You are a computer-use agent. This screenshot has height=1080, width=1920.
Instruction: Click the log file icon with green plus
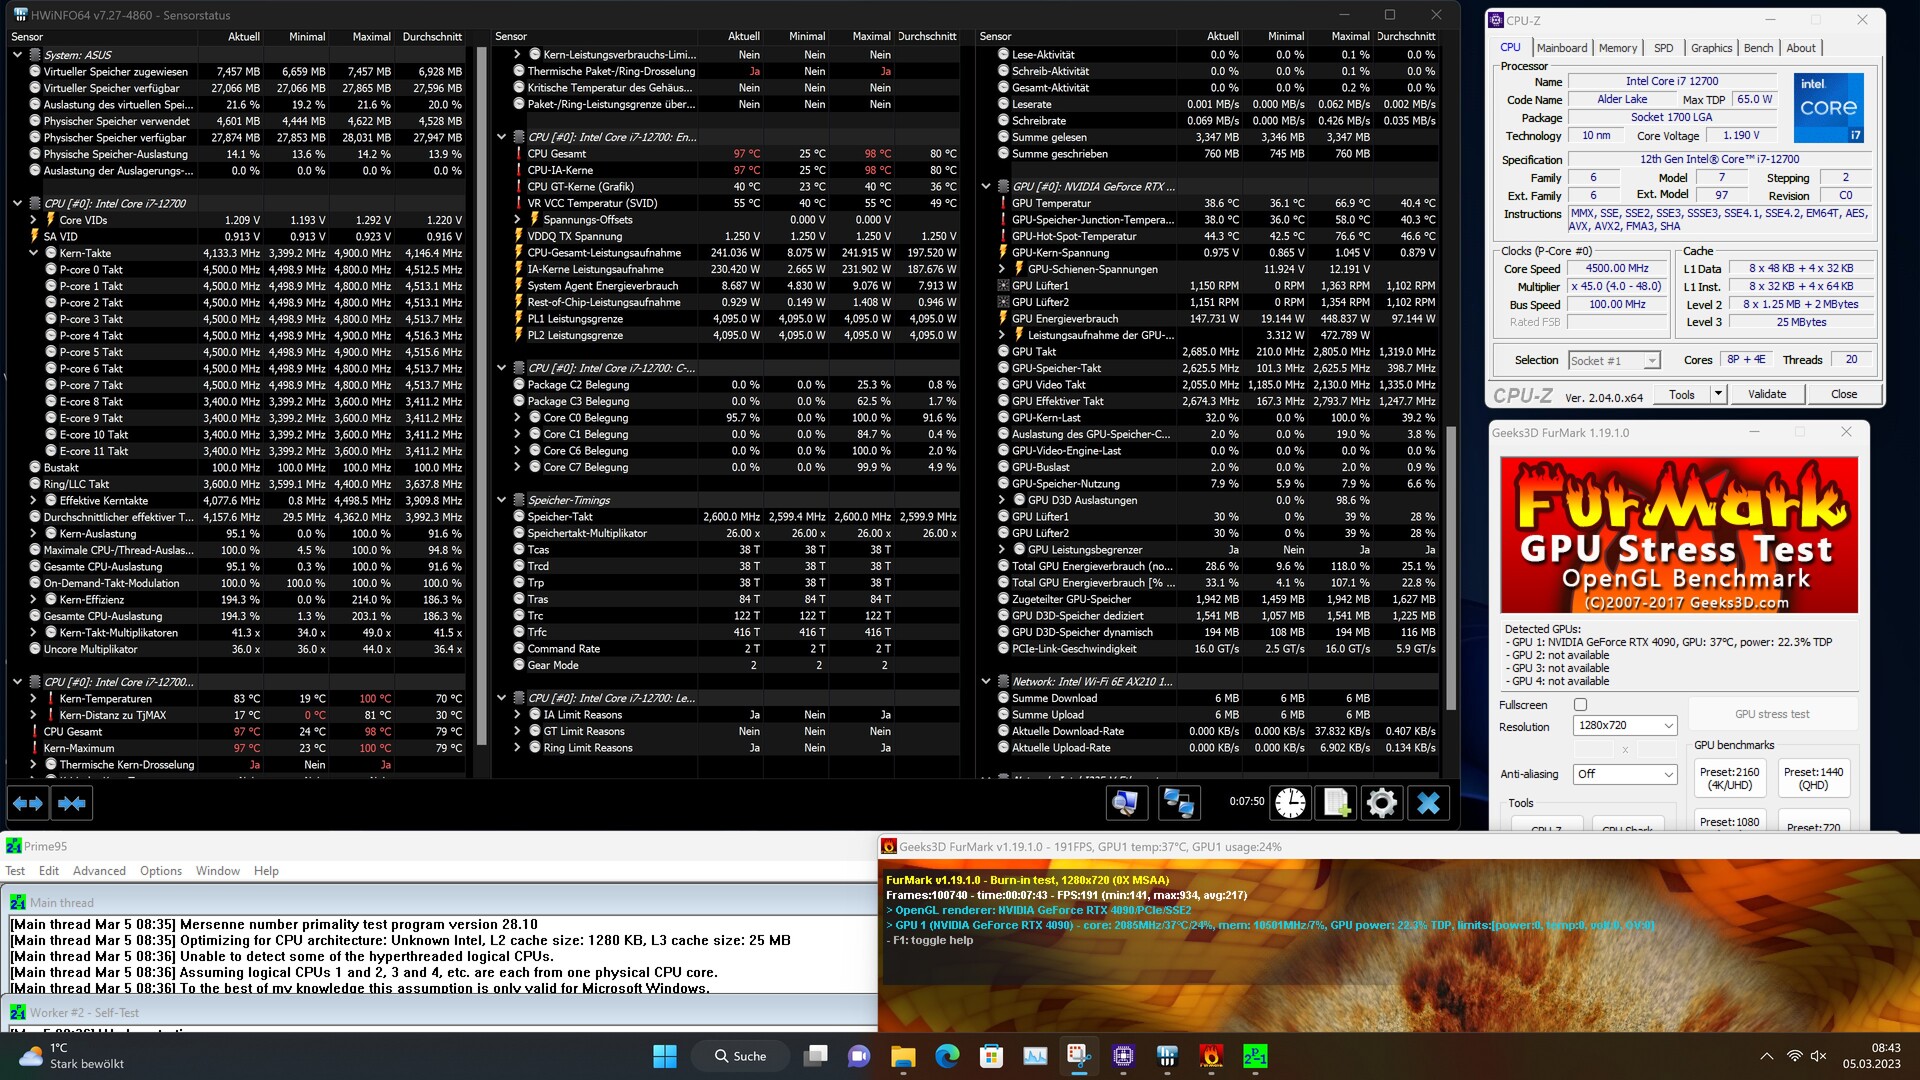1336,803
